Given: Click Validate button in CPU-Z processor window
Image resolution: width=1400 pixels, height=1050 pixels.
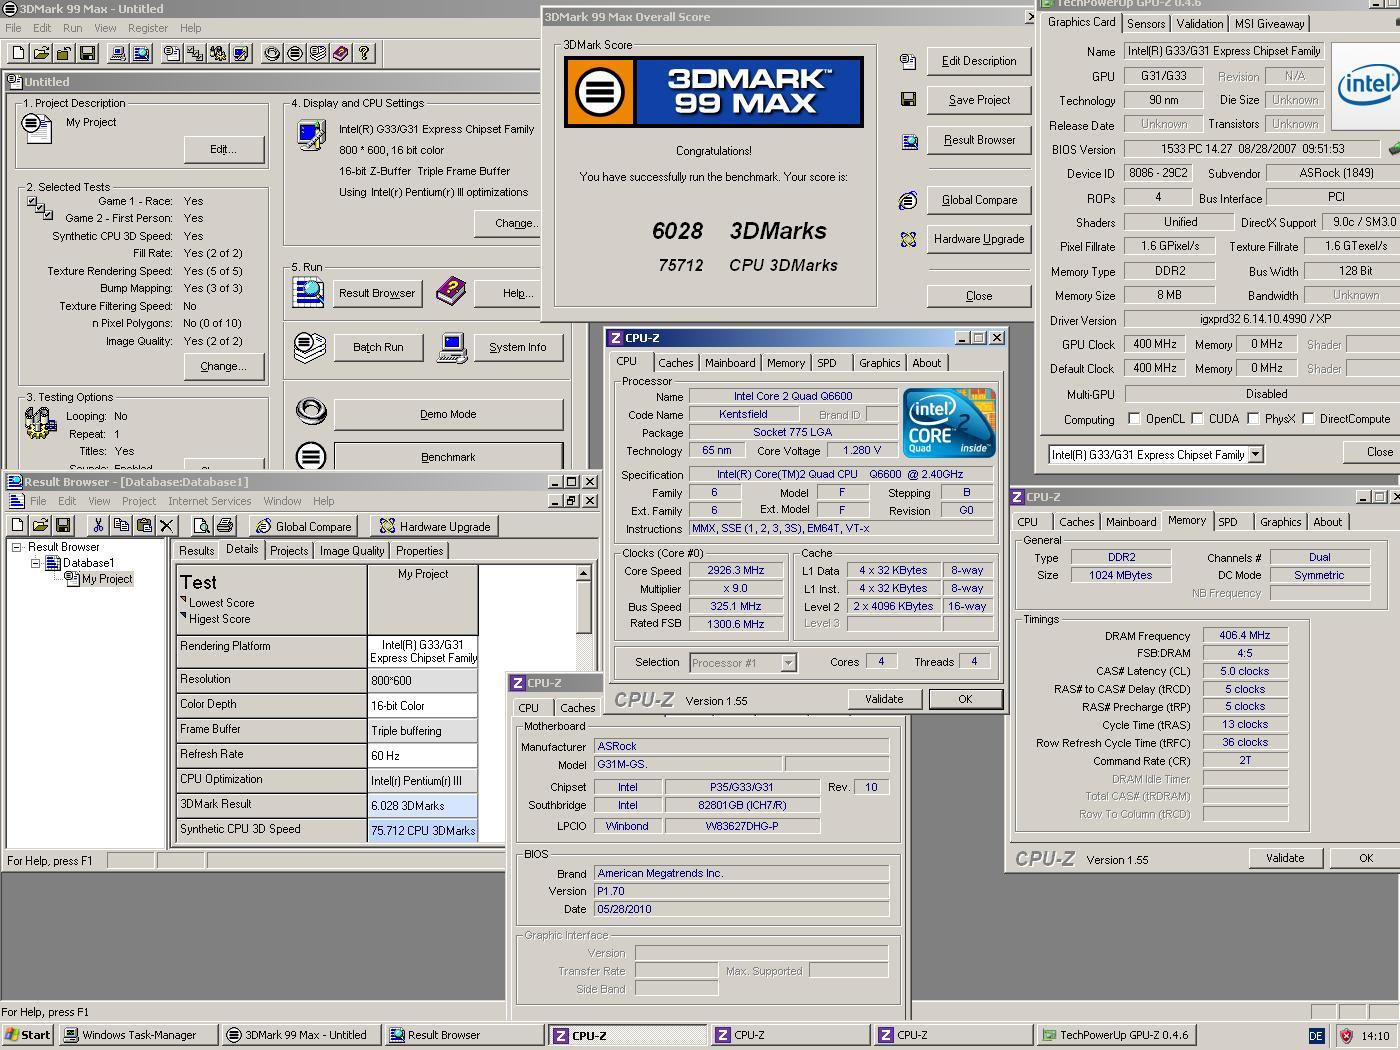Looking at the screenshot, I should point(883,699).
